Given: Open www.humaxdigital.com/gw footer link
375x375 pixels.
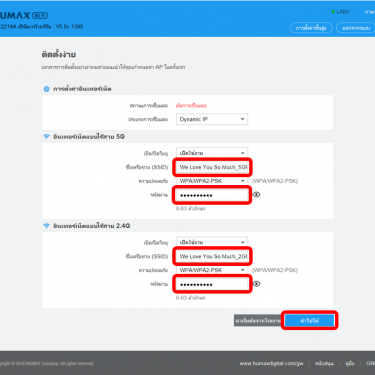Looking at the screenshot, I should [271, 363].
